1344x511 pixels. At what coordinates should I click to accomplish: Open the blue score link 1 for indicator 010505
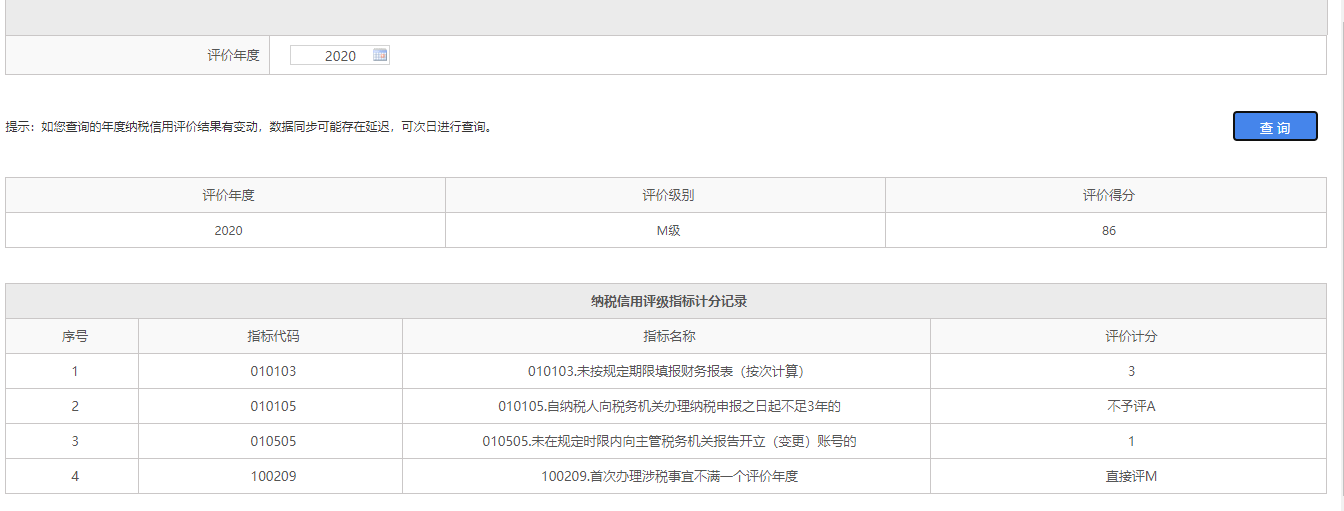[1131, 441]
